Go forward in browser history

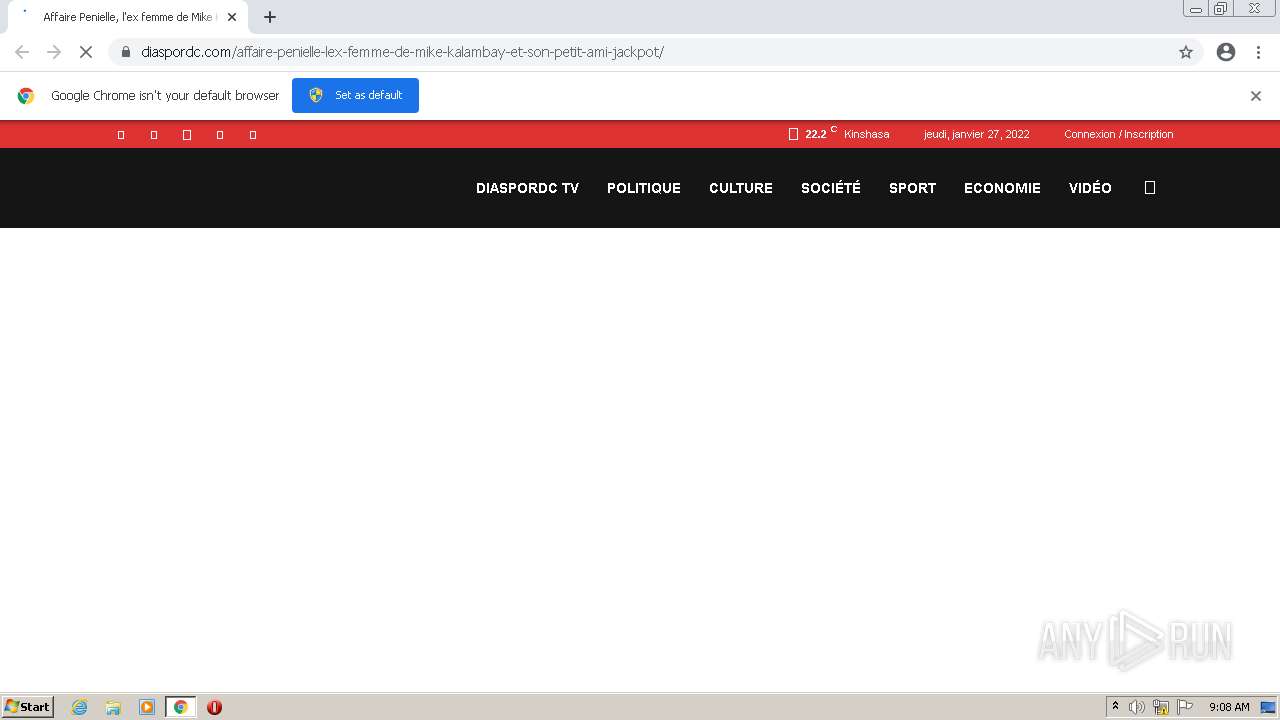click(x=54, y=52)
